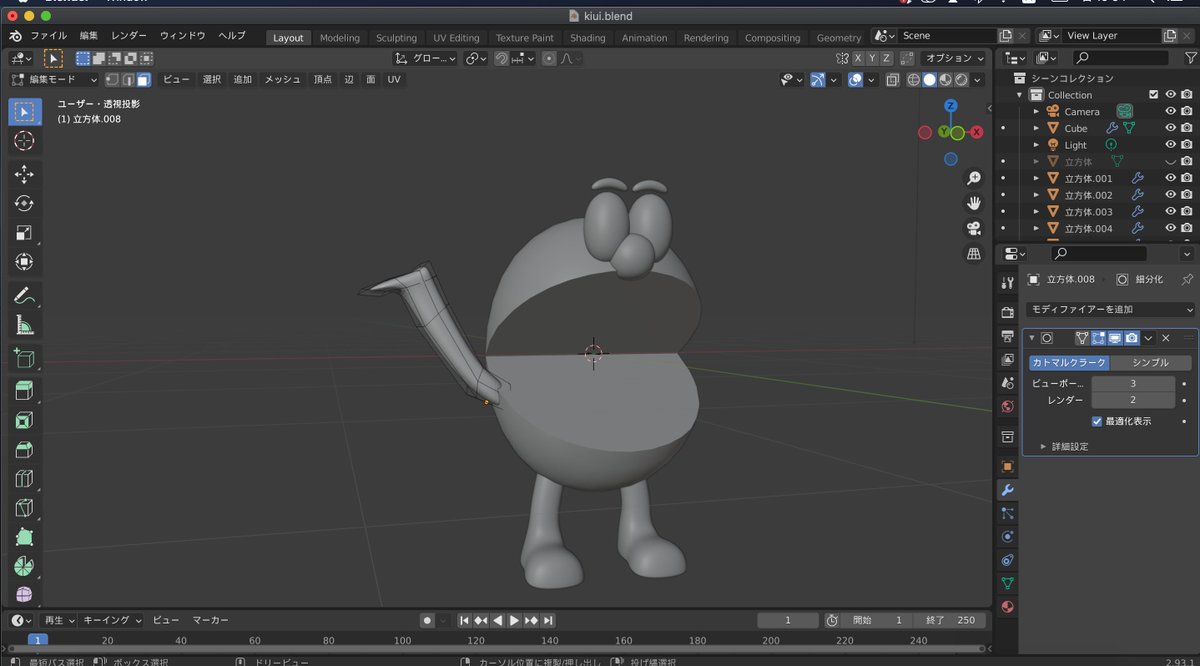Open the Tool properties tab icon
The height and width of the screenshot is (666, 1200).
pyautogui.click(x=1007, y=283)
